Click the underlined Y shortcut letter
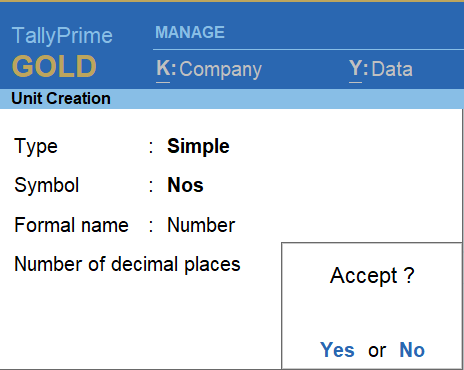This screenshot has height=370, width=464. (x=356, y=69)
